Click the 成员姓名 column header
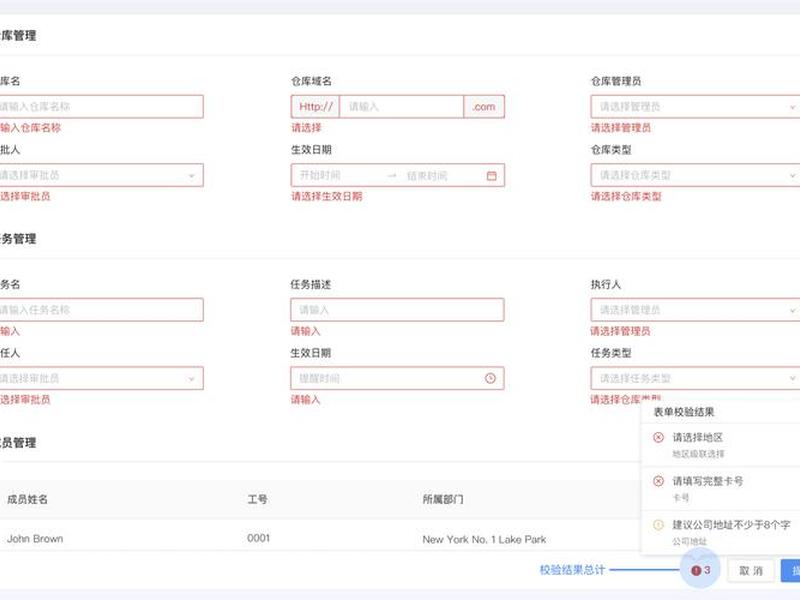This screenshot has height=600, width=800. point(28,499)
